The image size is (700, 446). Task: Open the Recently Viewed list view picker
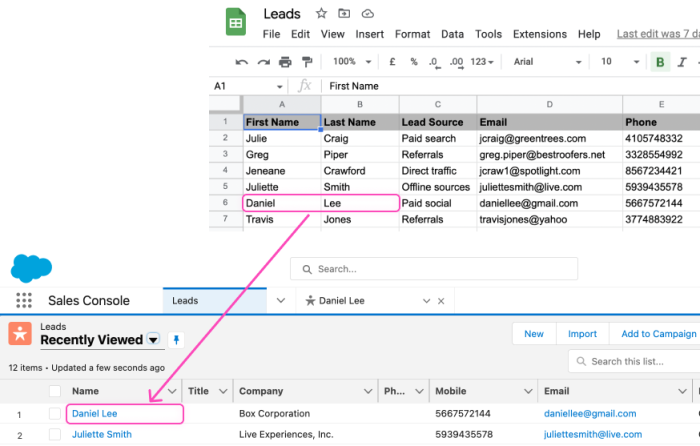(x=153, y=340)
